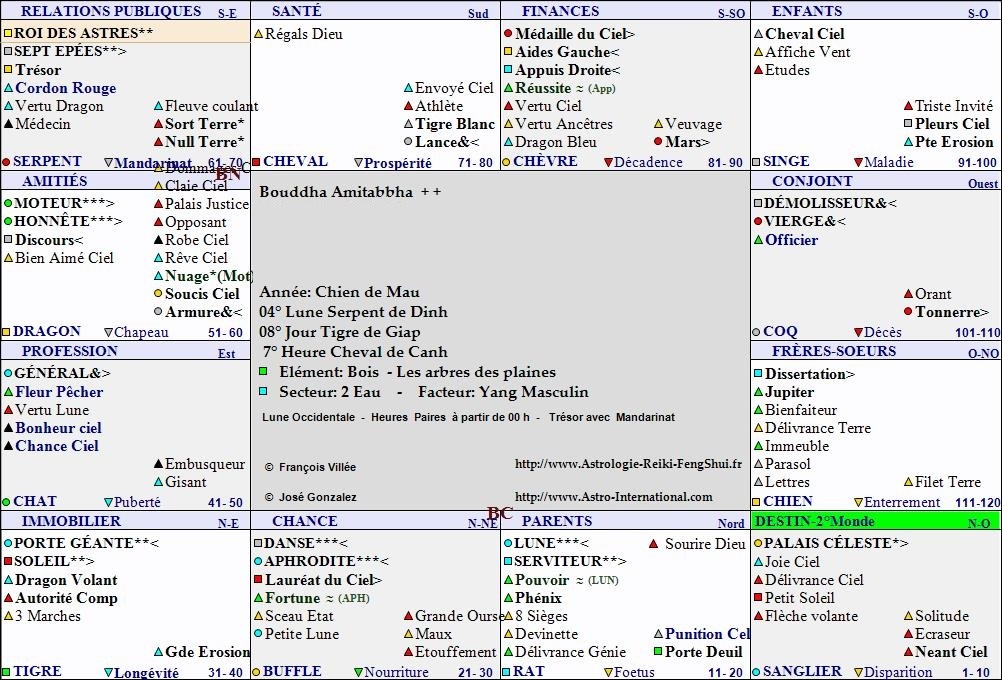The height and width of the screenshot is (680, 1002).
Task: Click the green square beside Porte Deuil
Action: 658,652
